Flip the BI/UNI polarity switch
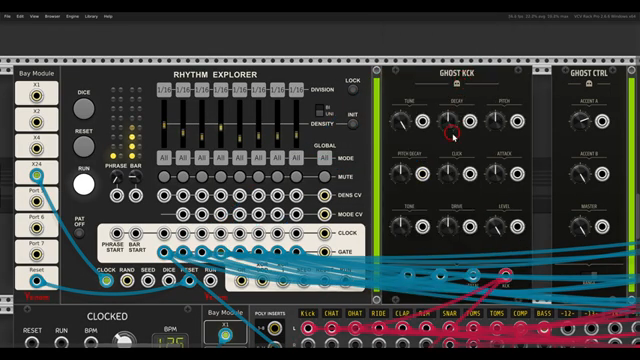 pos(319,110)
